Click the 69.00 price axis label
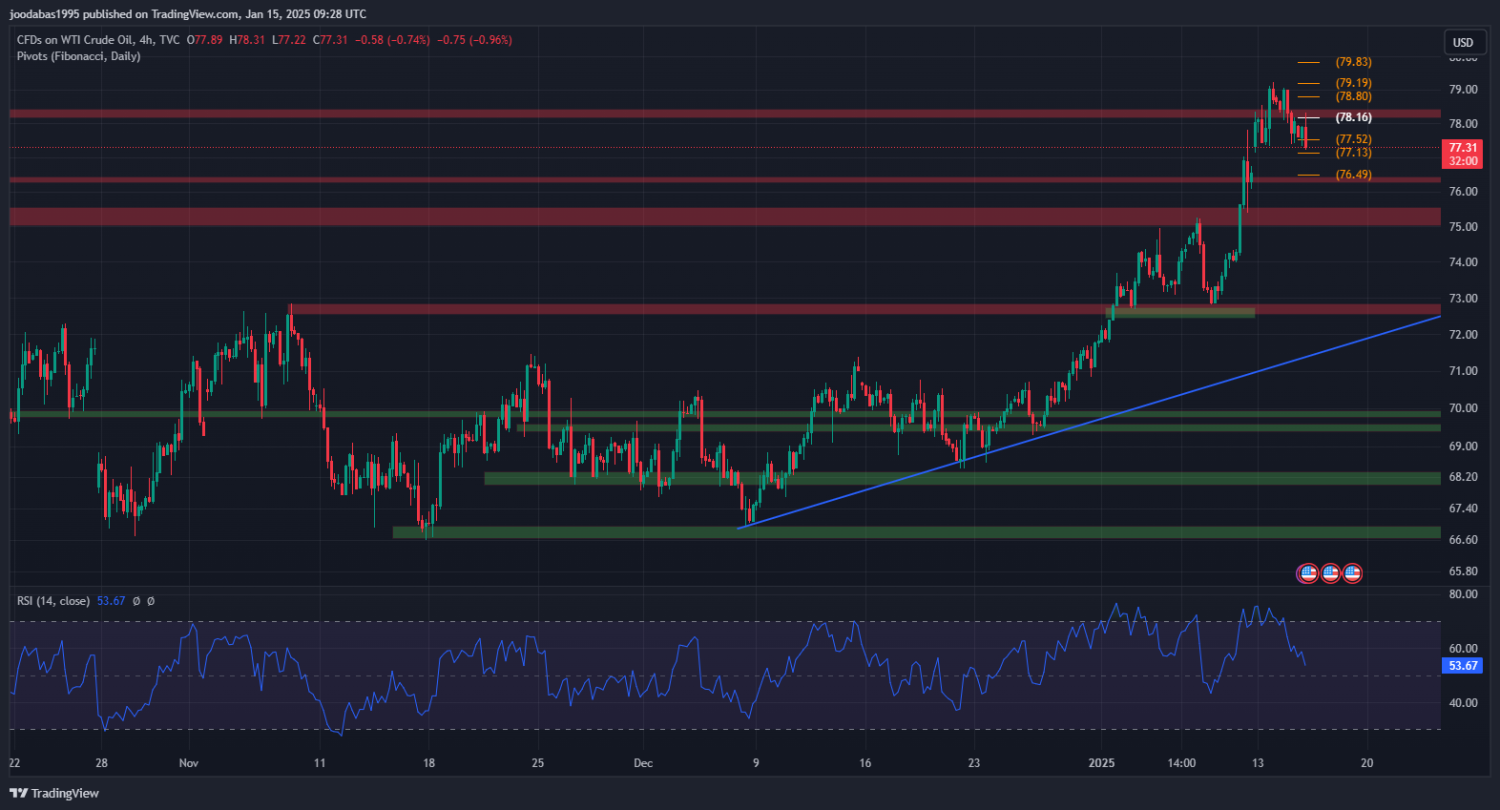Viewport: 1500px width, 810px height. point(1463,445)
